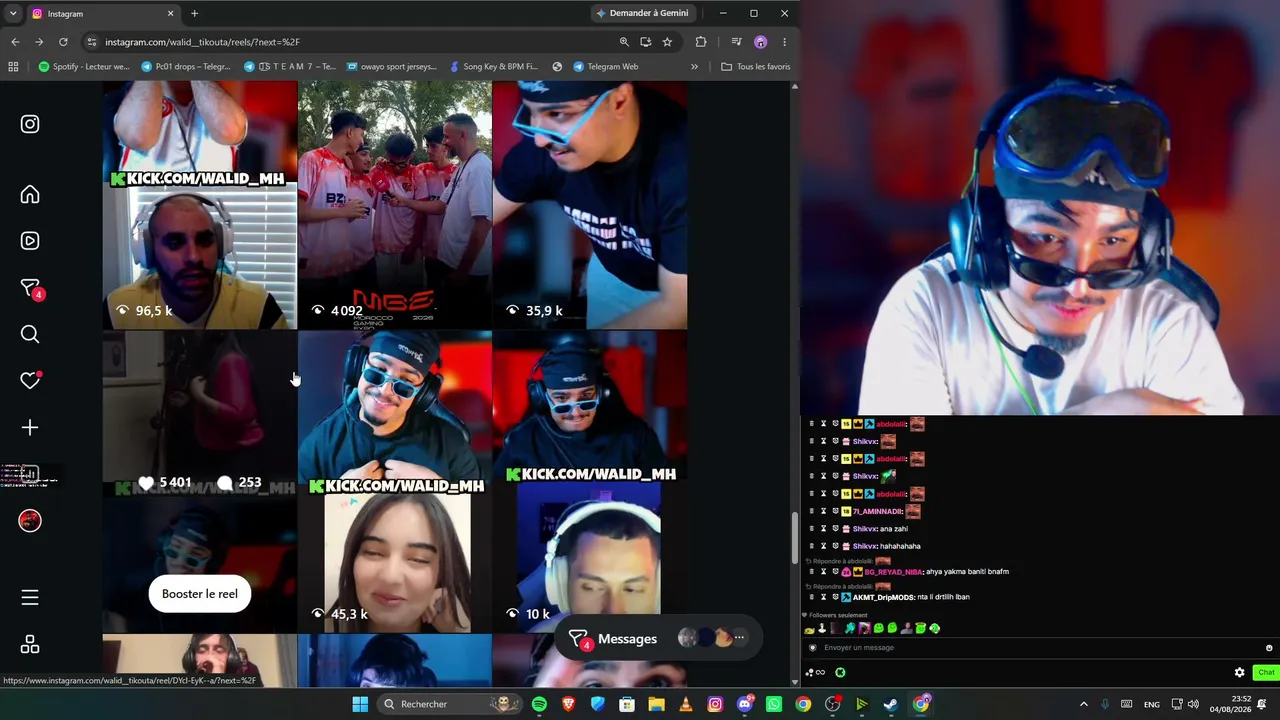The image size is (1280, 720).
Task: Open the profile avatar in sidebar
Action: pyautogui.click(x=30, y=521)
